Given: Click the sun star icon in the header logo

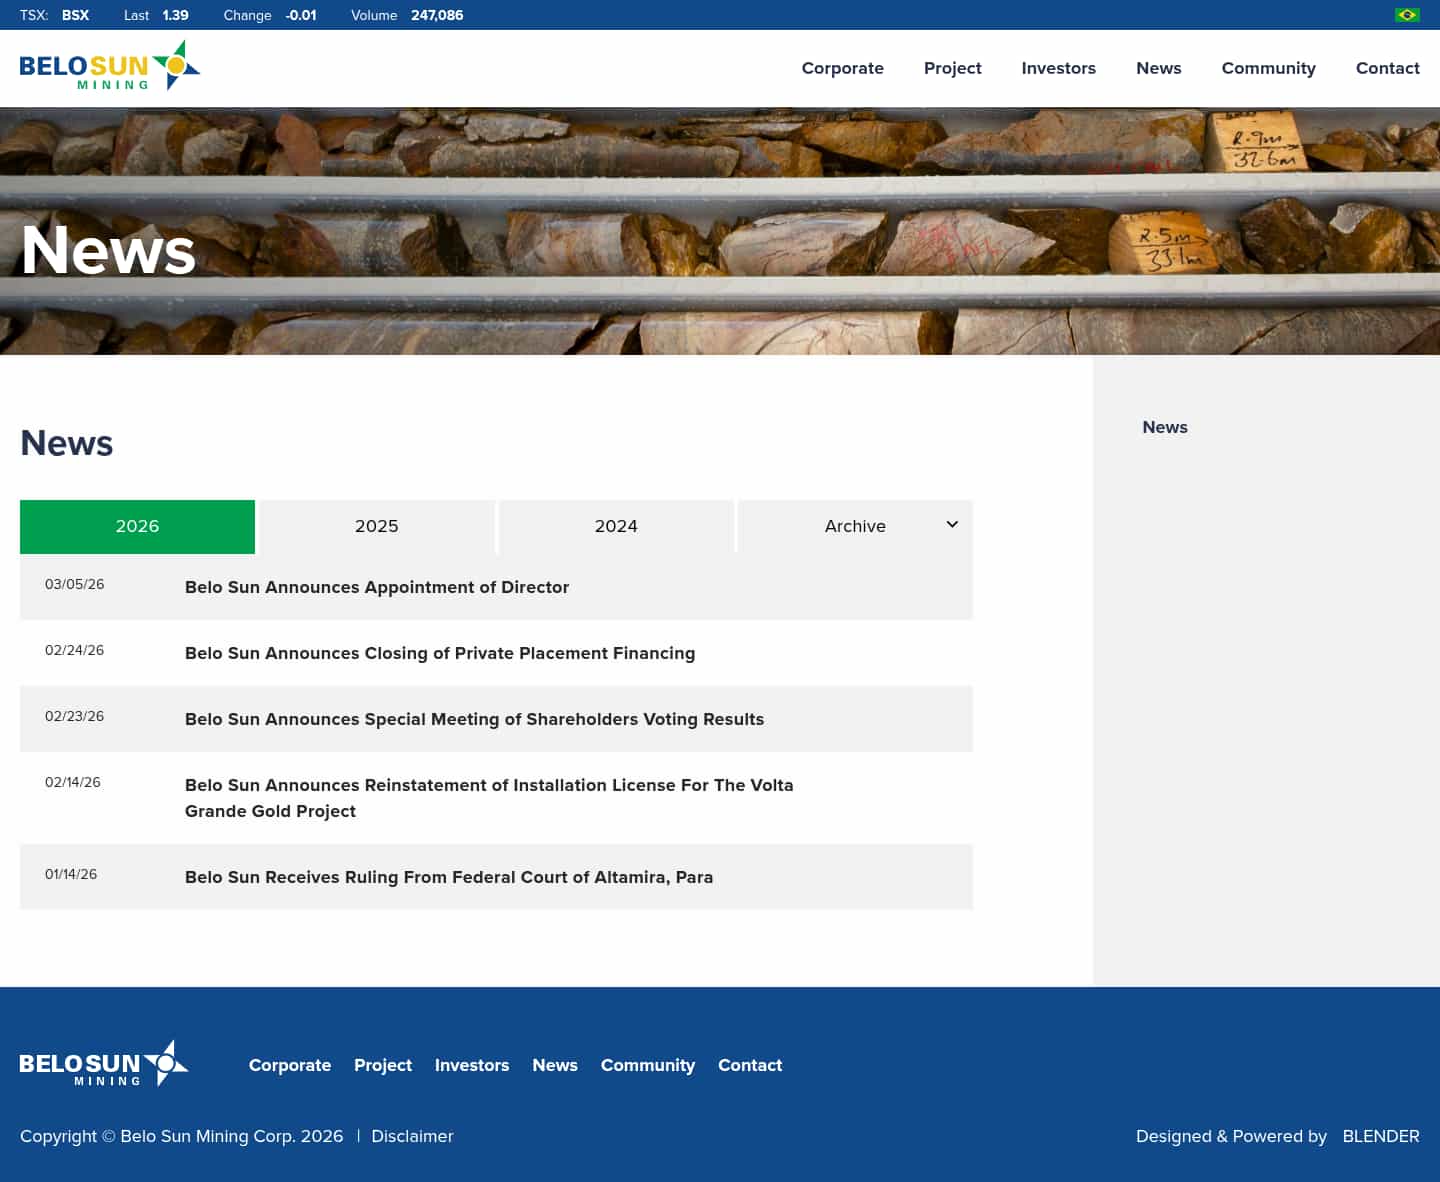Looking at the screenshot, I should [x=176, y=65].
